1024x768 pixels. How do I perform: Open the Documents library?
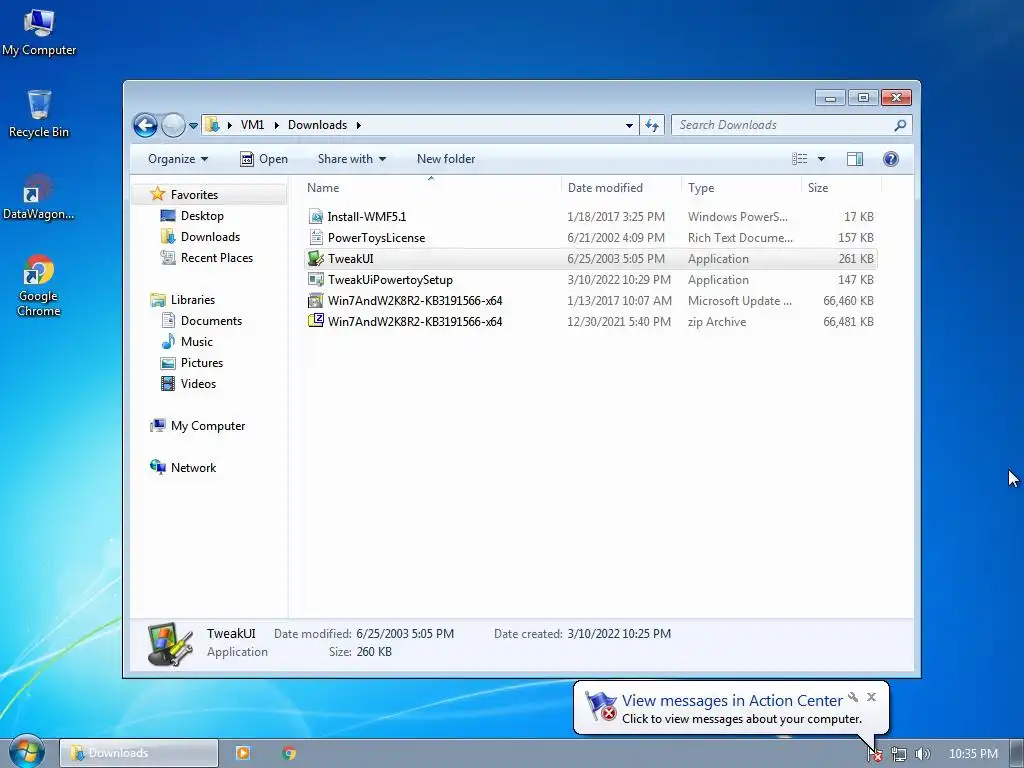click(x=211, y=321)
